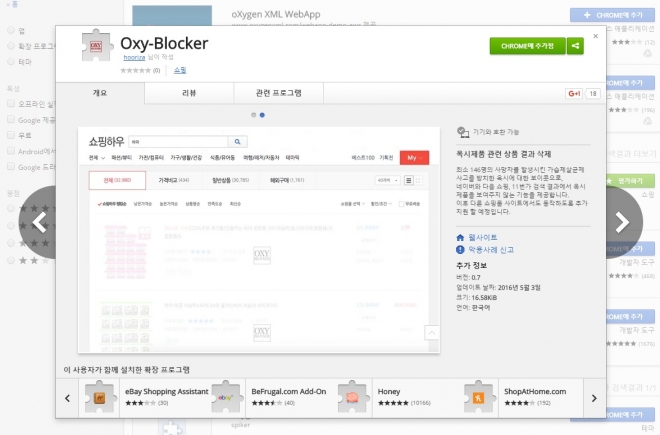Select the 개요 tab

point(100,93)
